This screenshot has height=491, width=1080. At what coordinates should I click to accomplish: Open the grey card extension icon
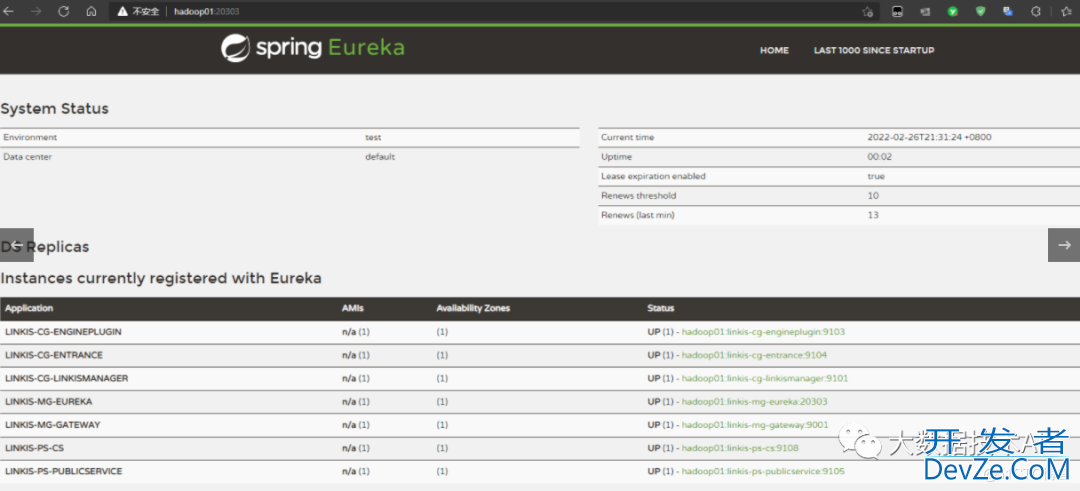pyautogui.click(x=925, y=12)
